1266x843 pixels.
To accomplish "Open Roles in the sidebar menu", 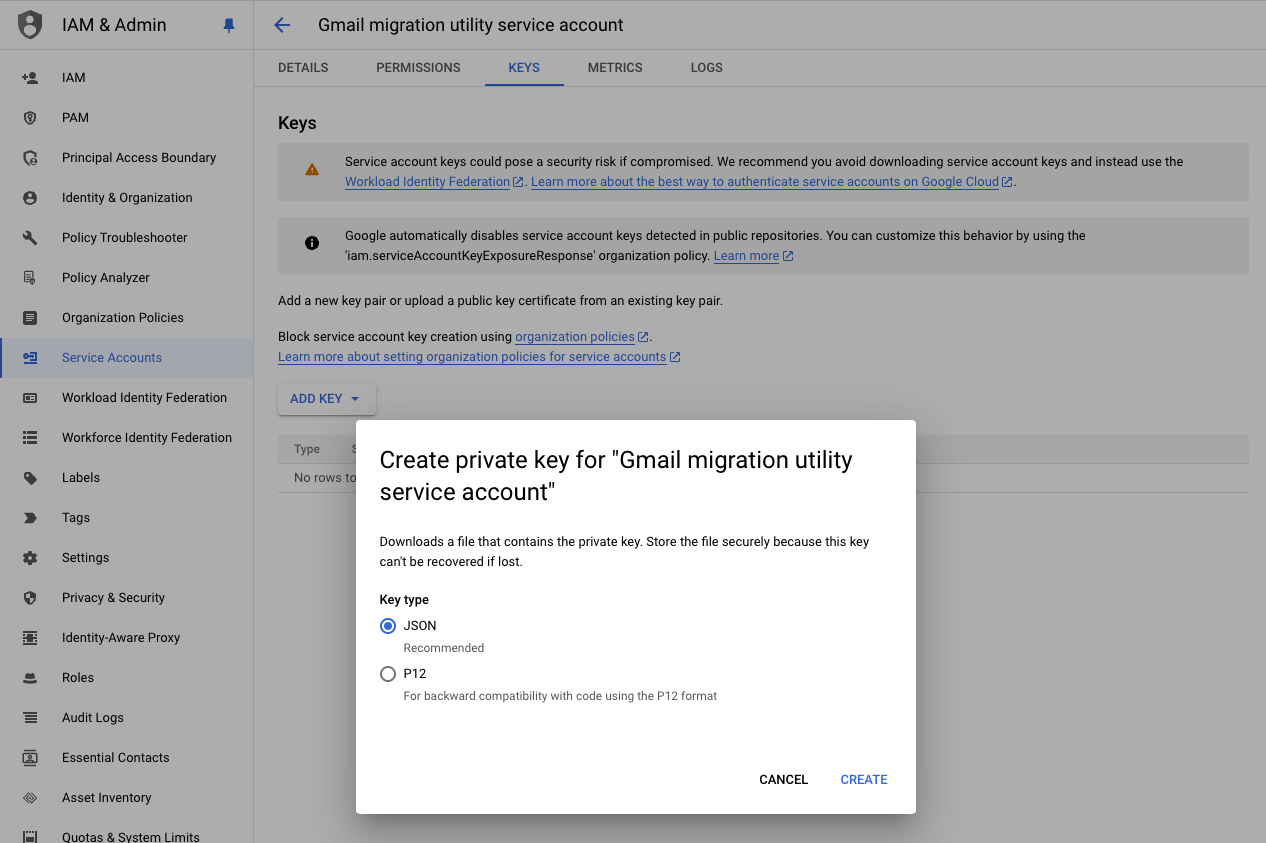I will [x=127, y=677].
